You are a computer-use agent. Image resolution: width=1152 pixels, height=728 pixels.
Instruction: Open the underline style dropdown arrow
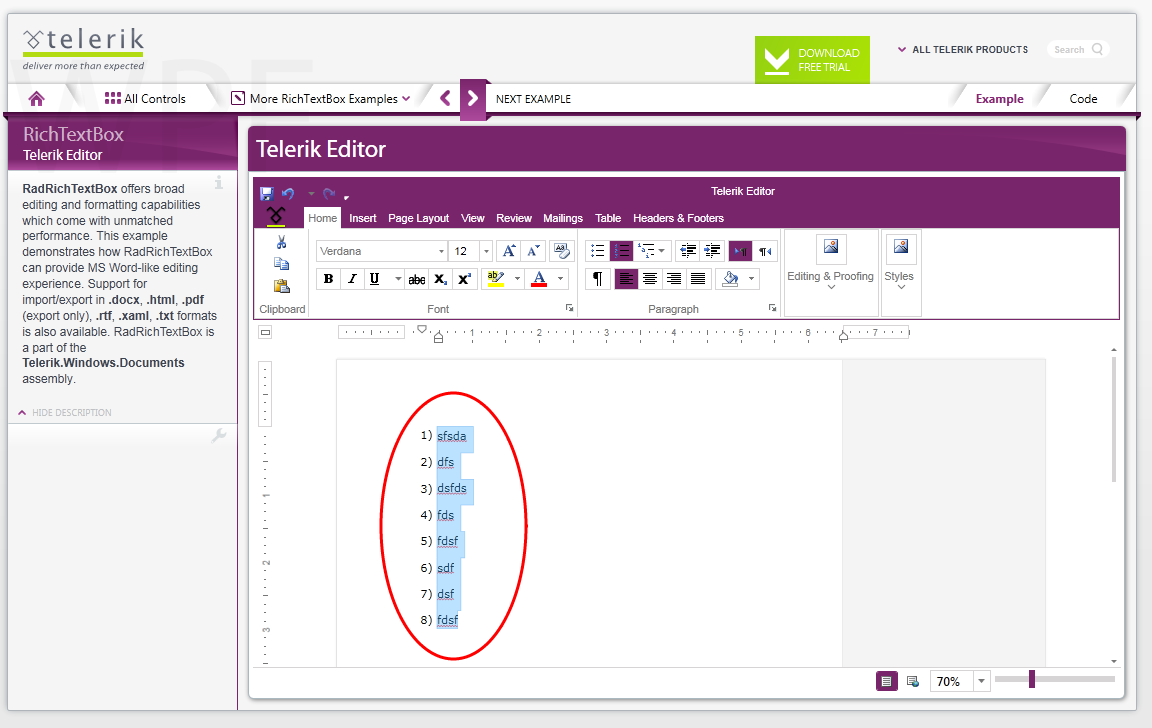coord(397,279)
